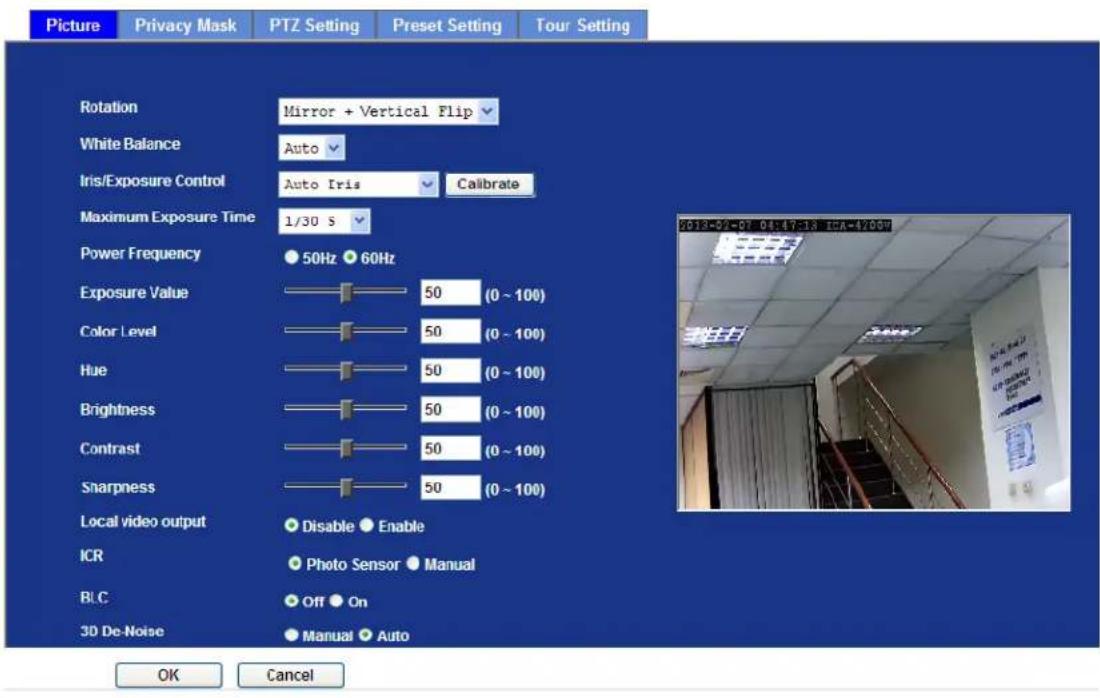Switch to the Picture tab

coord(73,25)
